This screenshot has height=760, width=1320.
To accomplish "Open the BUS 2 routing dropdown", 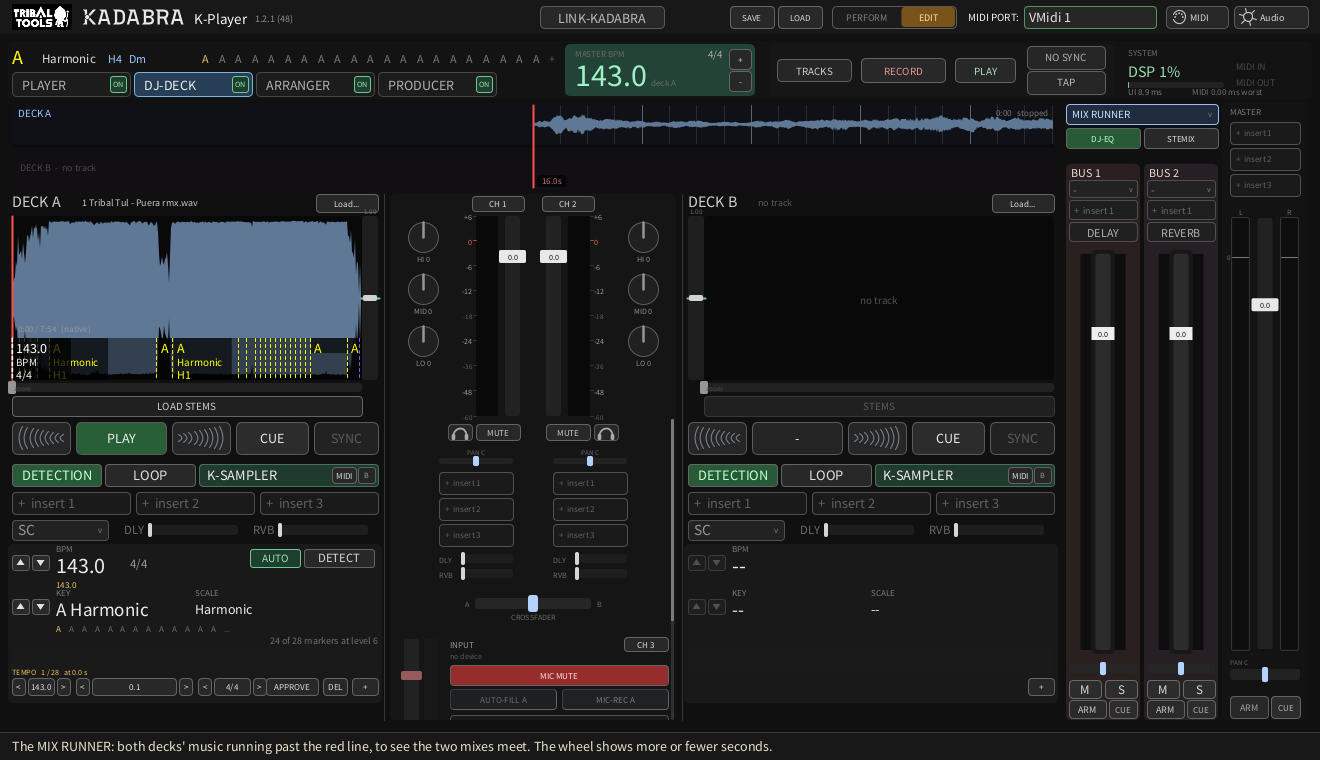I will 1181,189.
